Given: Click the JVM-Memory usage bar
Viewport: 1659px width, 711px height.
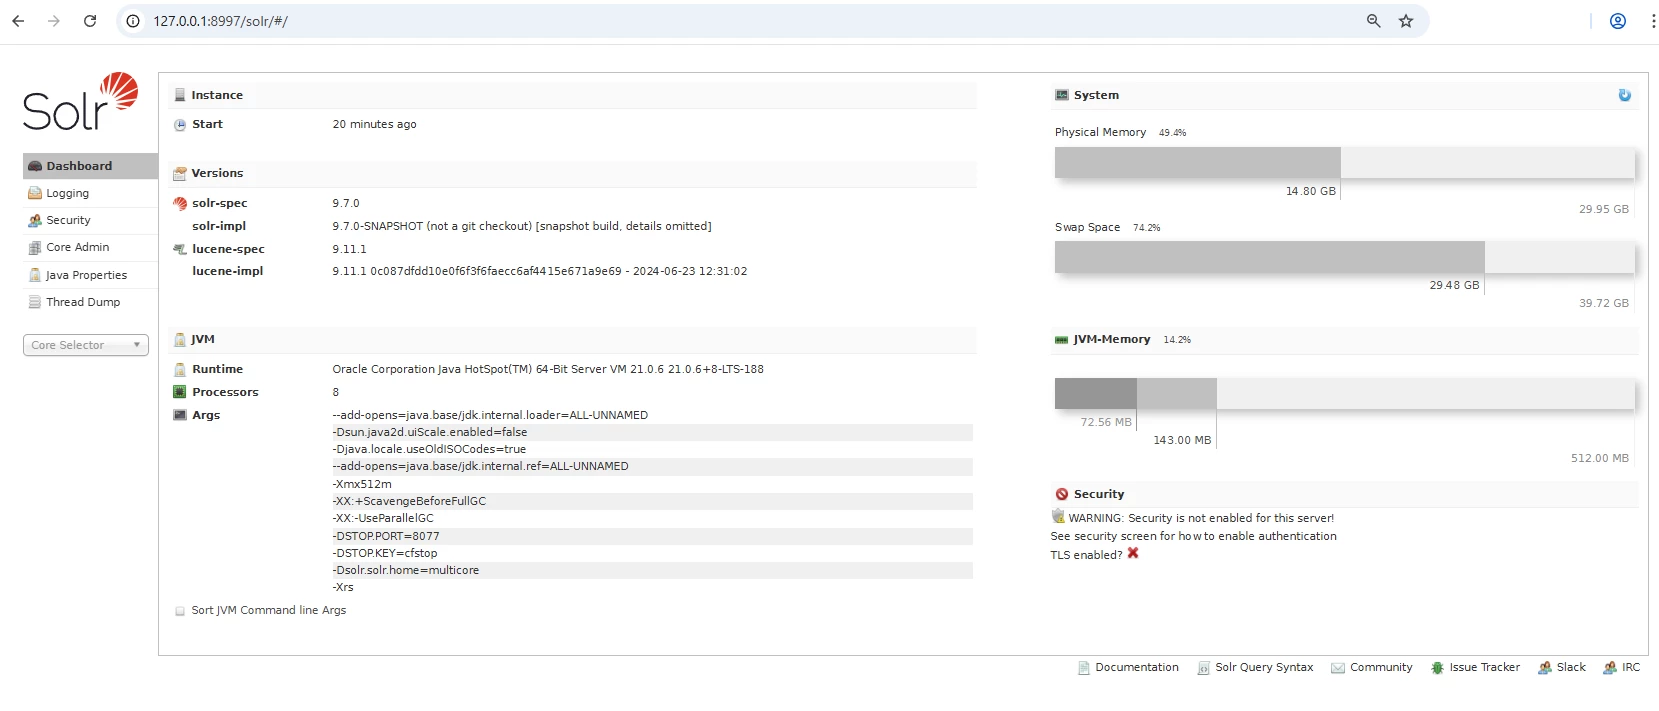Looking at the screenshot, I should pos(1344,394).
